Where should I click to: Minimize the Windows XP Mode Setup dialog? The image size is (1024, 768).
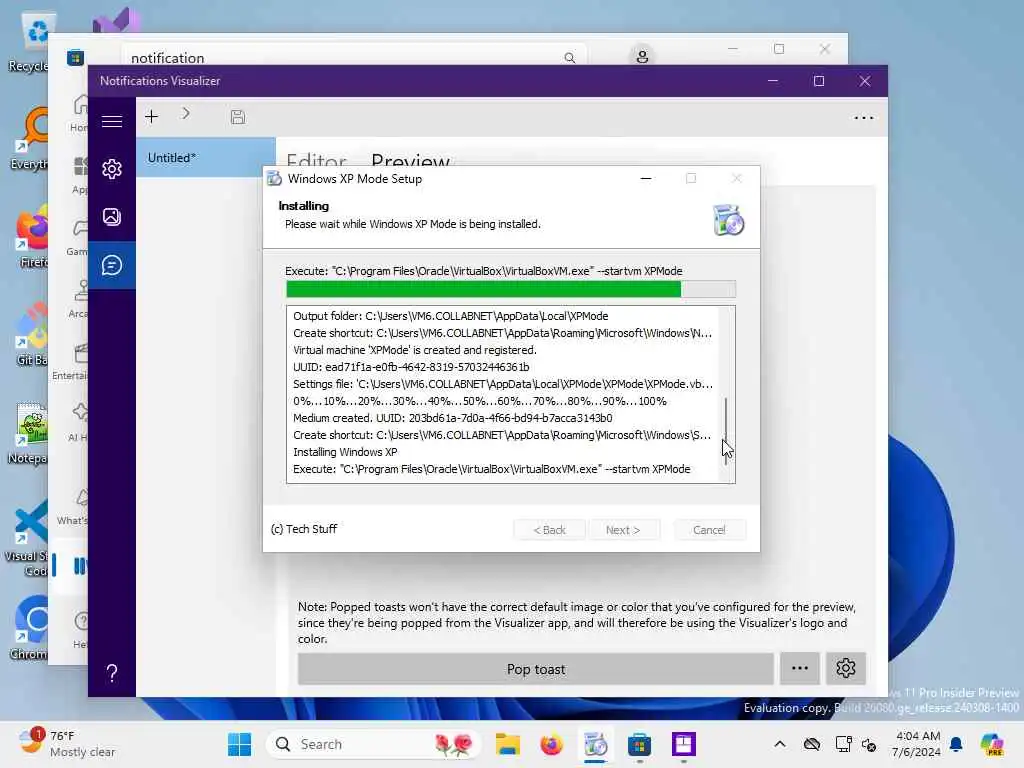pyautogui.click(x=646, y=178)
